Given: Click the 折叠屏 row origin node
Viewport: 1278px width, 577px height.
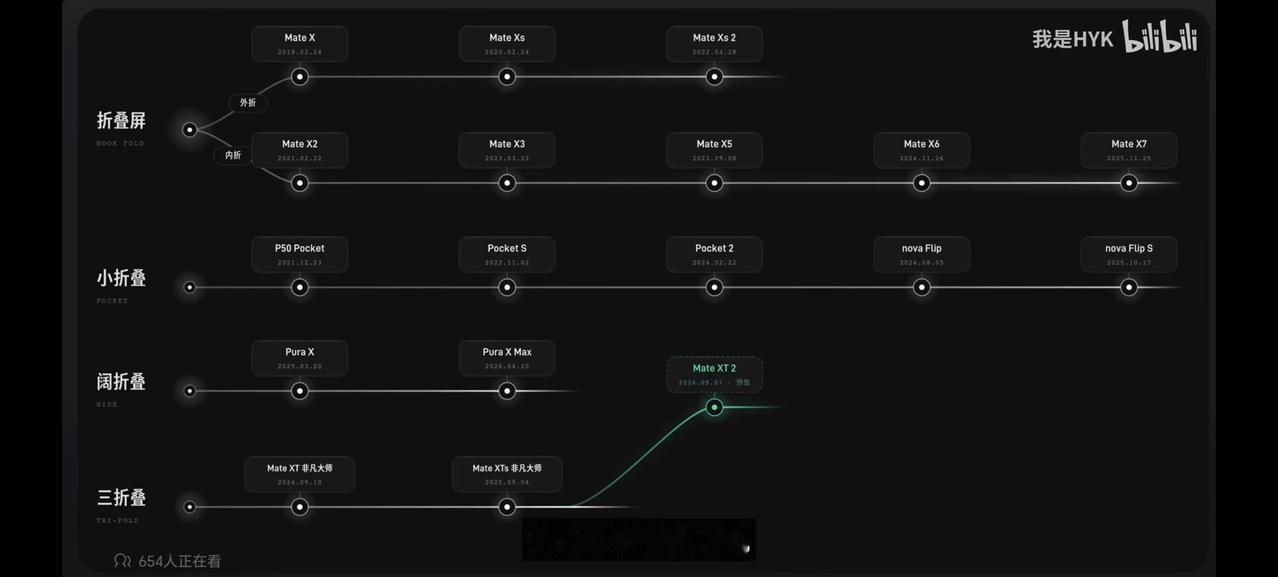Looking at the screenshot, I should pyautogui.click(x=189, y=129).
